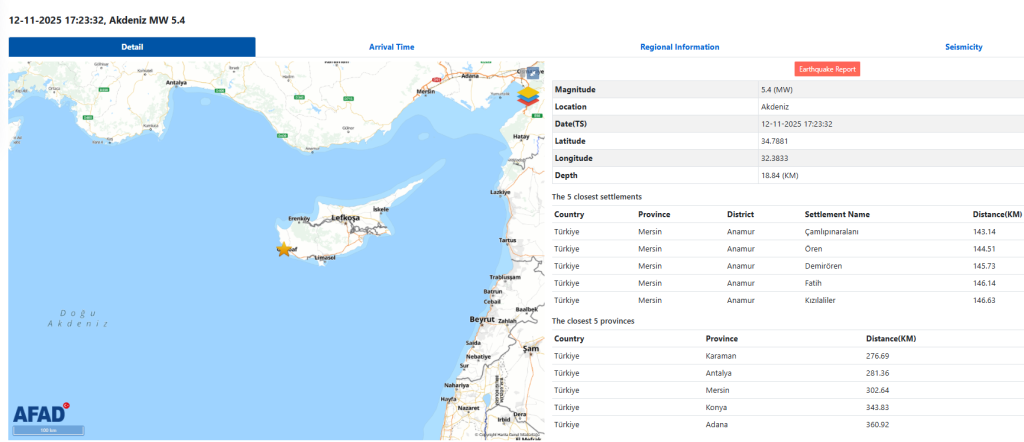Click the Antalya label on the map

point(177,83)
